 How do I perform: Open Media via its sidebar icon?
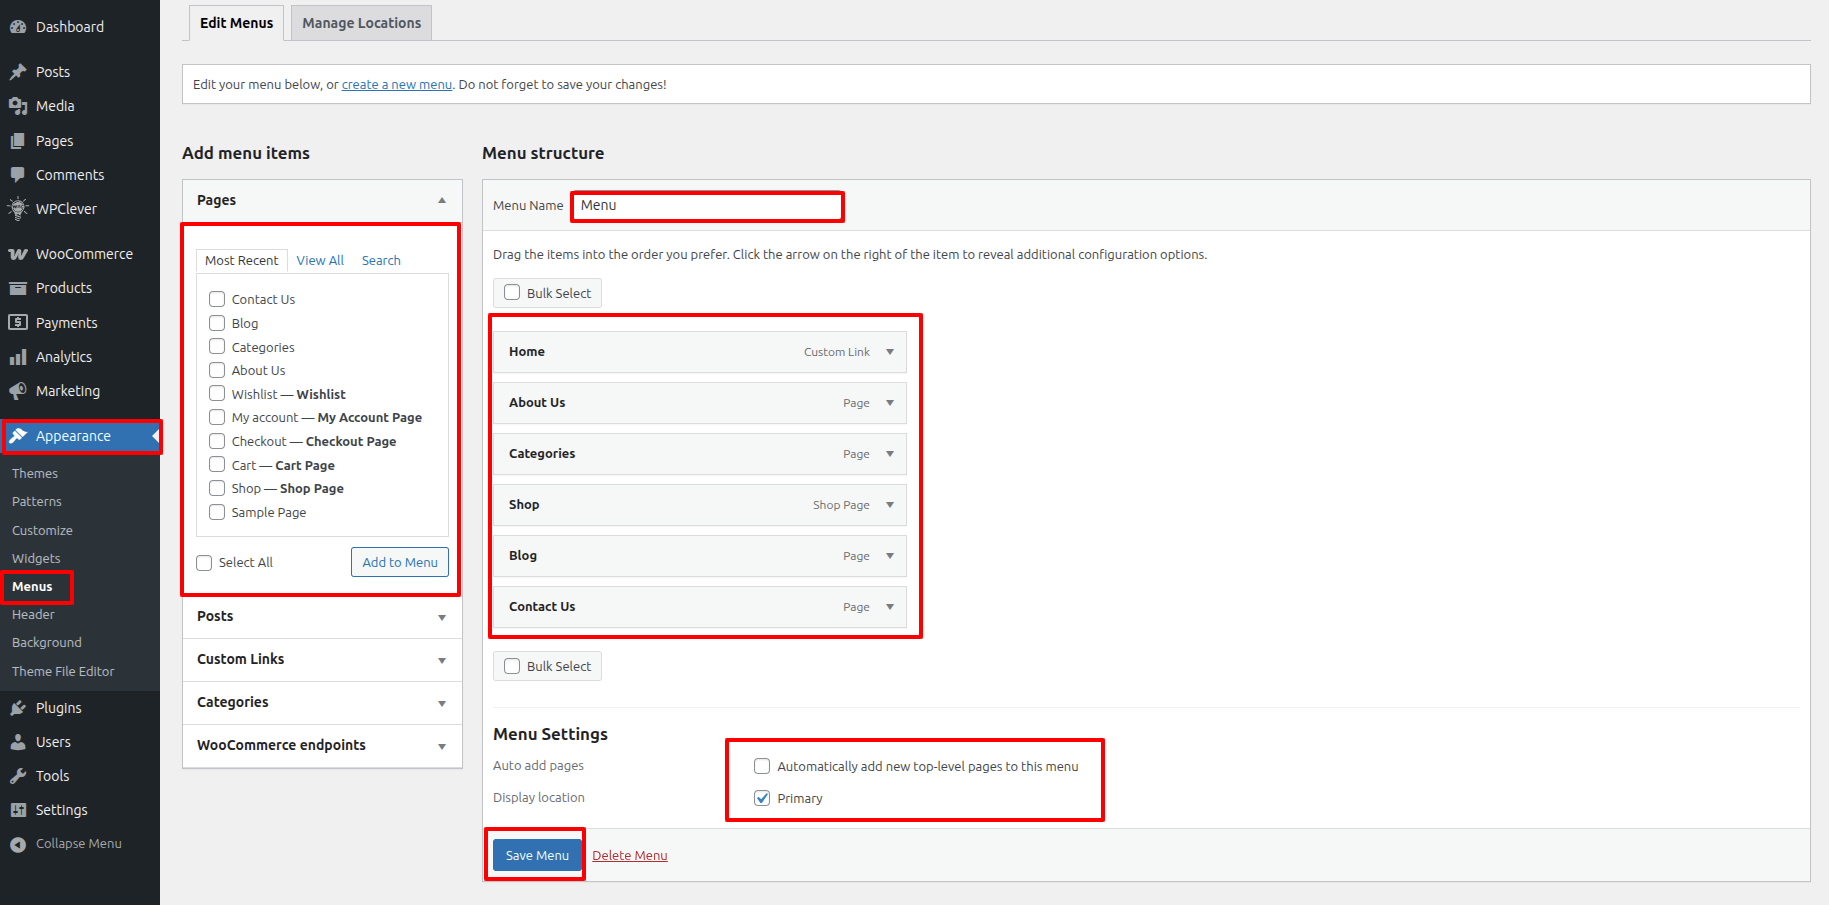pyautogui.click(x=18, y=106)
